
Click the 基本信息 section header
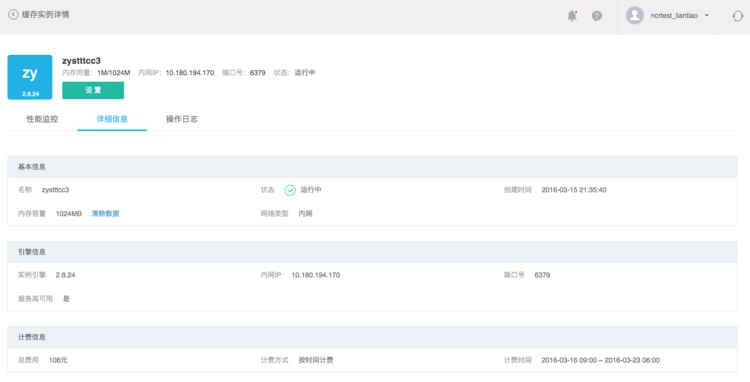[372, 167]
